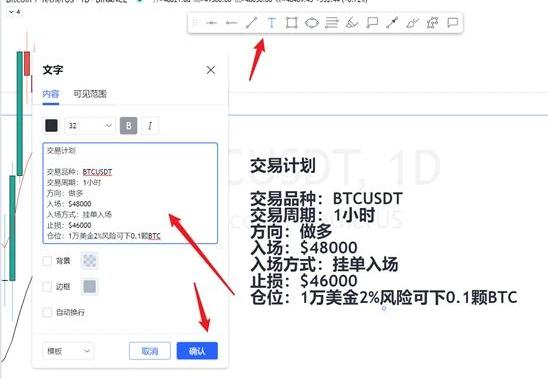Select the horizontal ray tool

231,23
